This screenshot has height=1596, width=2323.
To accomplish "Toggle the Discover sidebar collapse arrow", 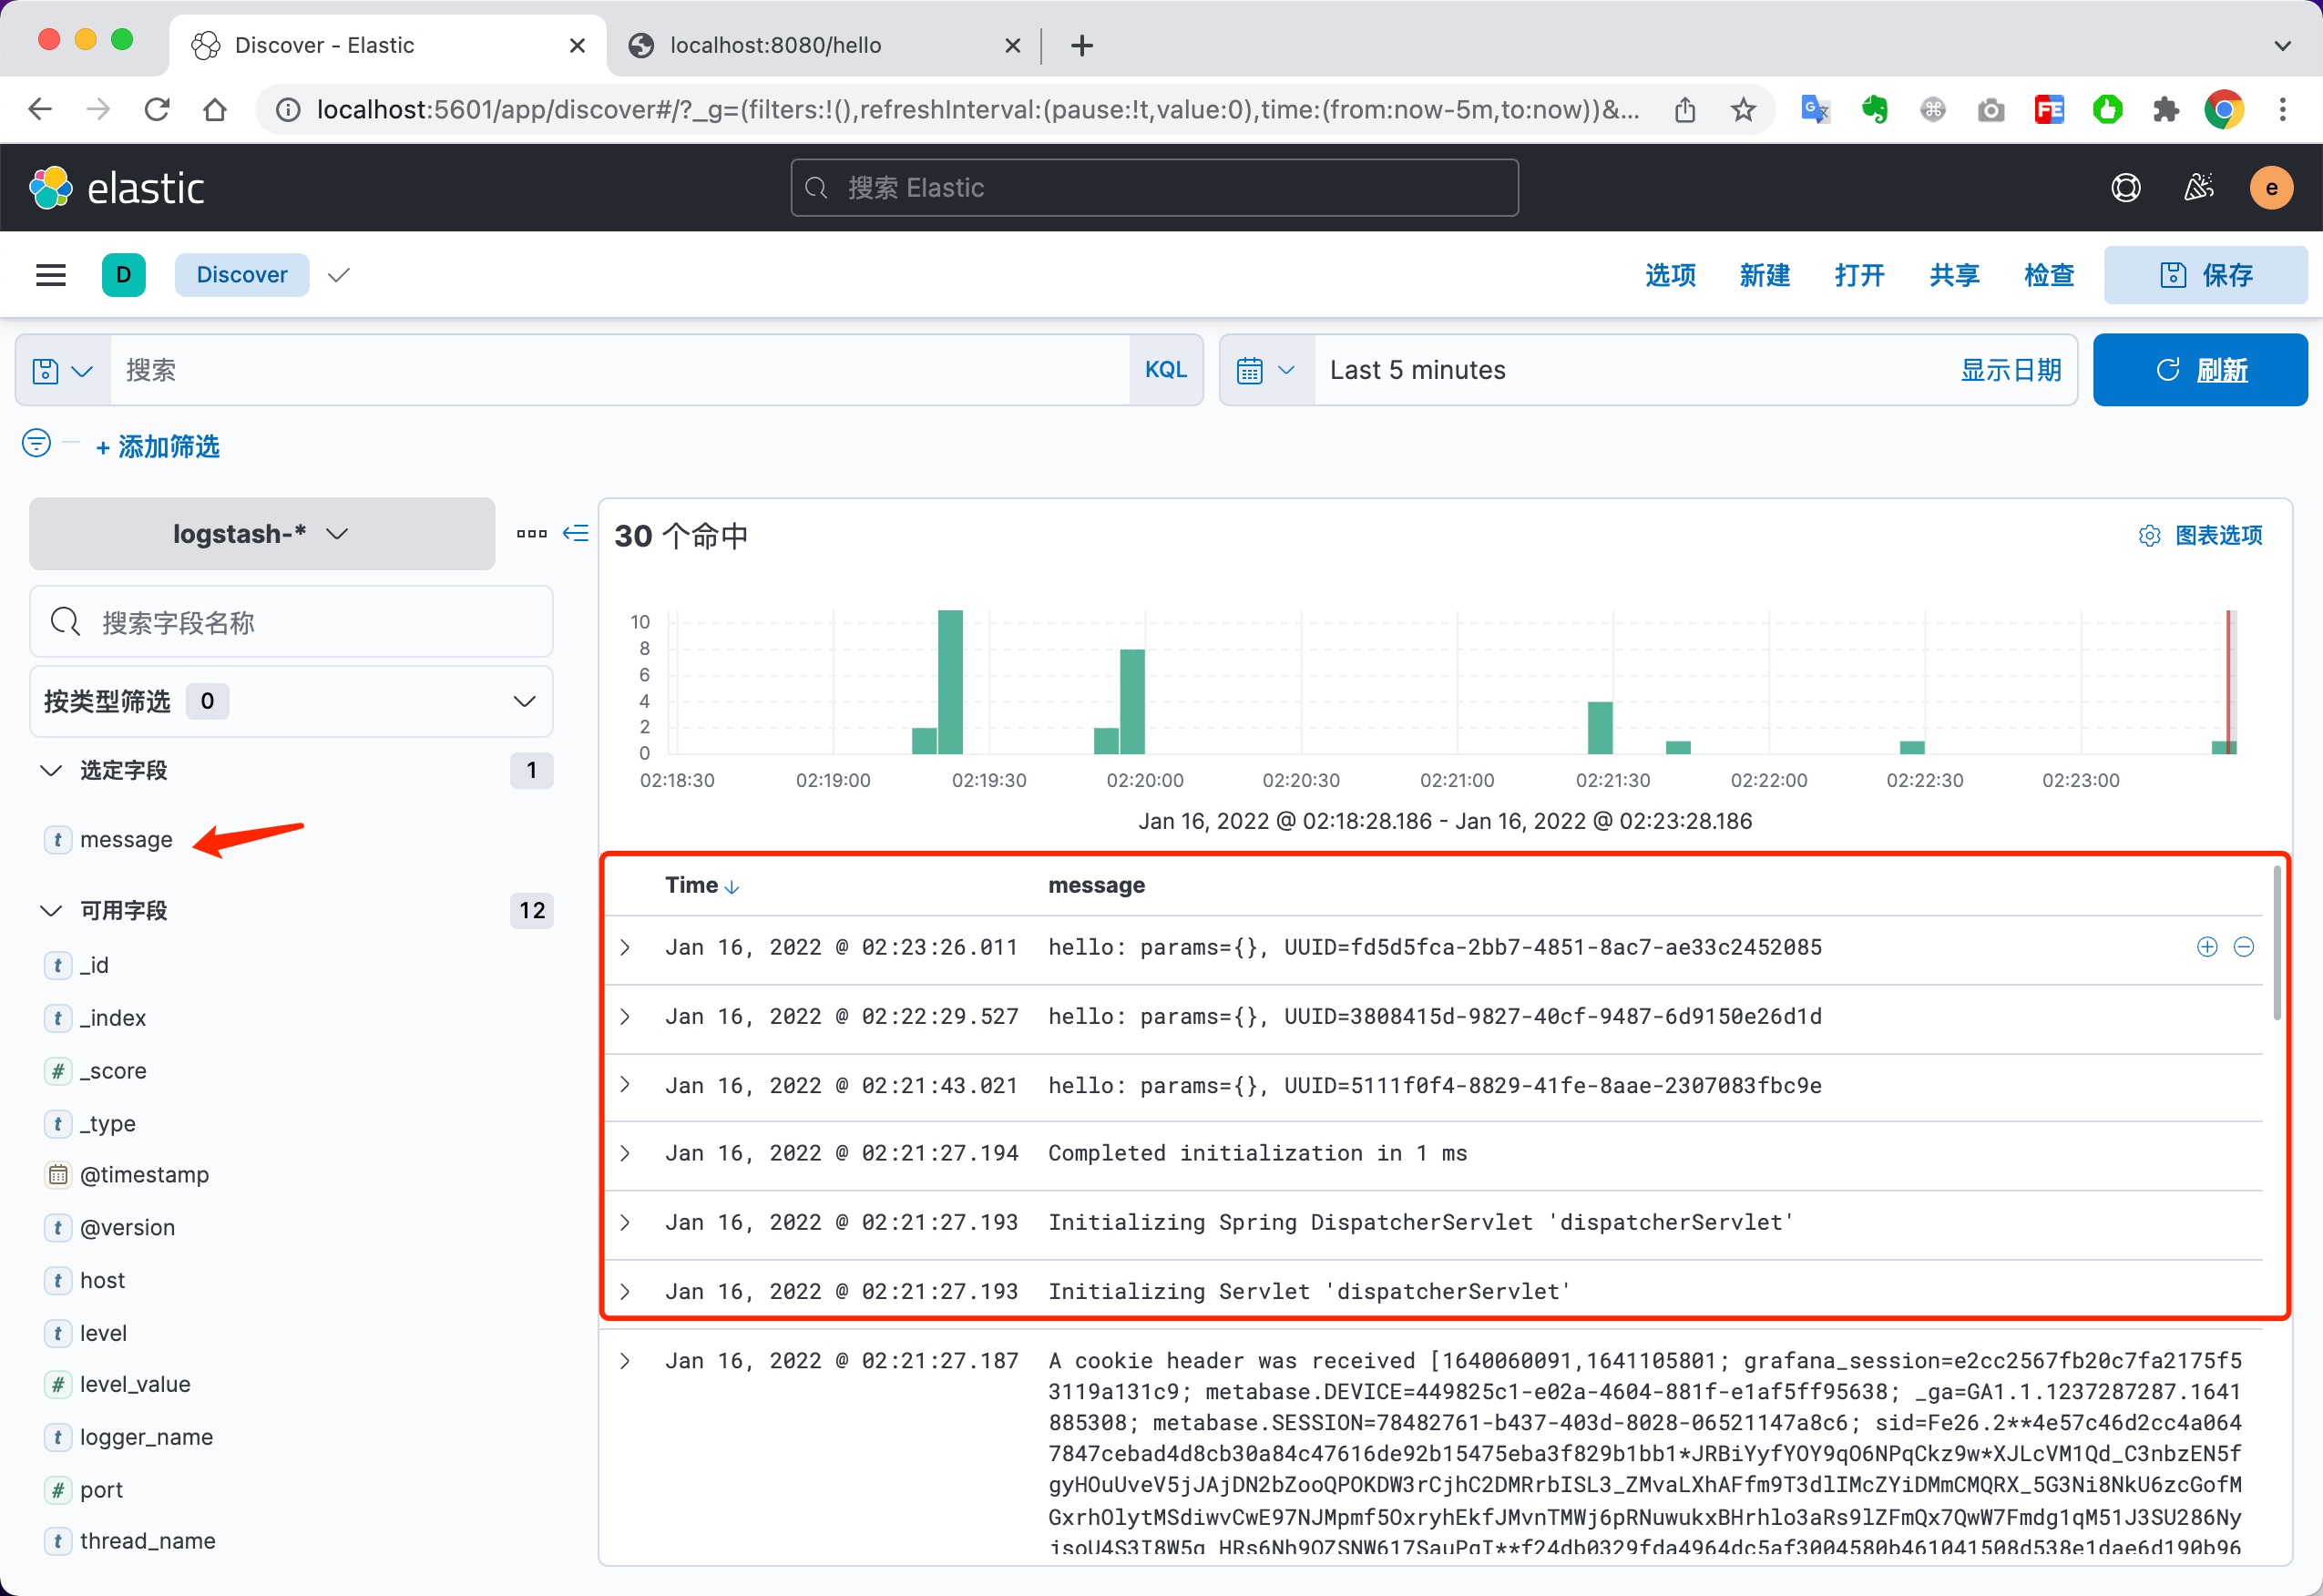I will pyautogui.click(x=576, y=535).
